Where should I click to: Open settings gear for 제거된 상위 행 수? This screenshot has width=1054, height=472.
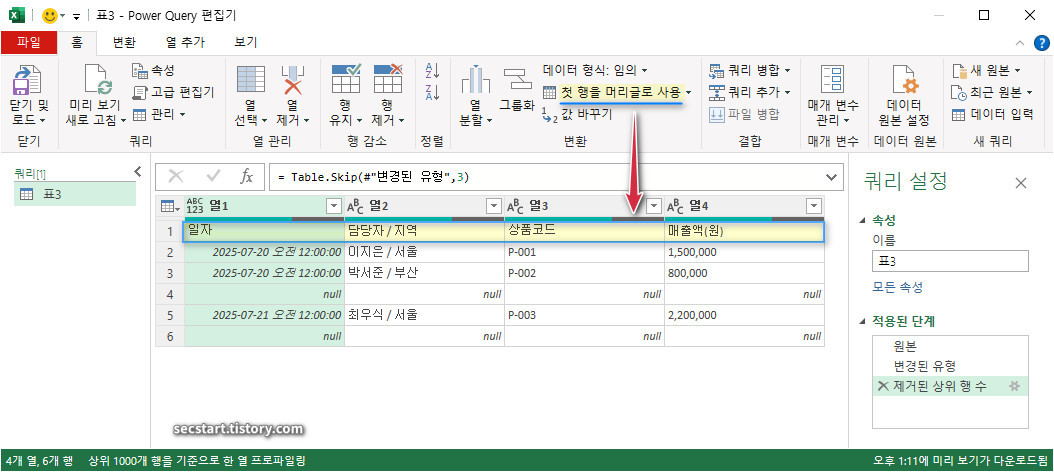coord(1015,386)
